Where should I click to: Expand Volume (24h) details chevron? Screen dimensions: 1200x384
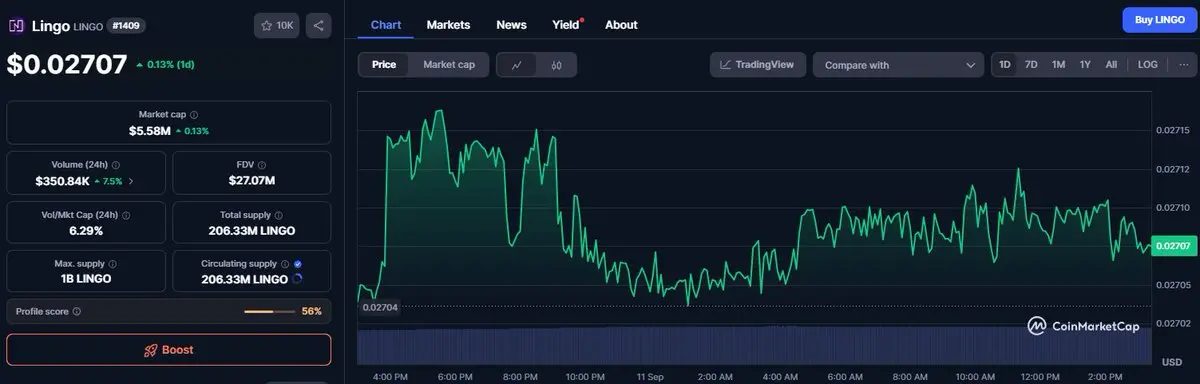[131, 181]
